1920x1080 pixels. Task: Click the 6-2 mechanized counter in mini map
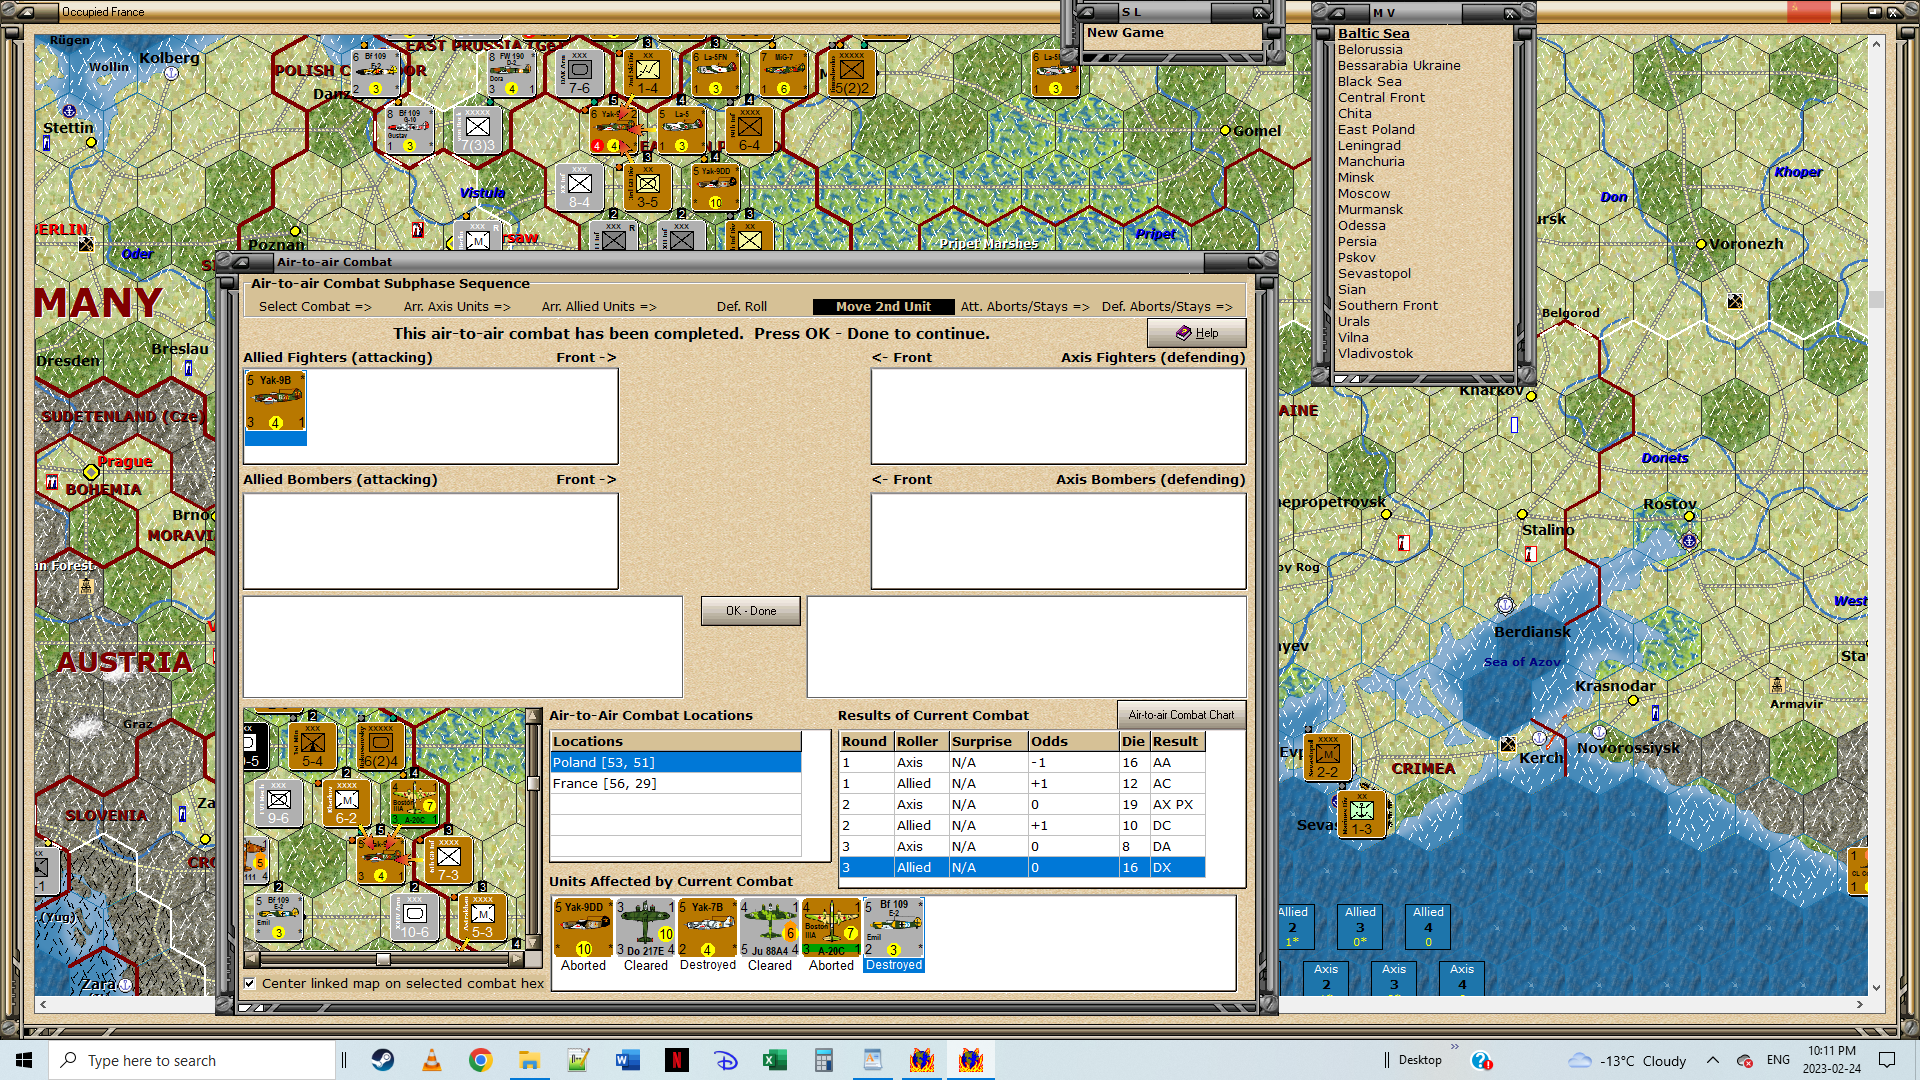click(346, 804)
